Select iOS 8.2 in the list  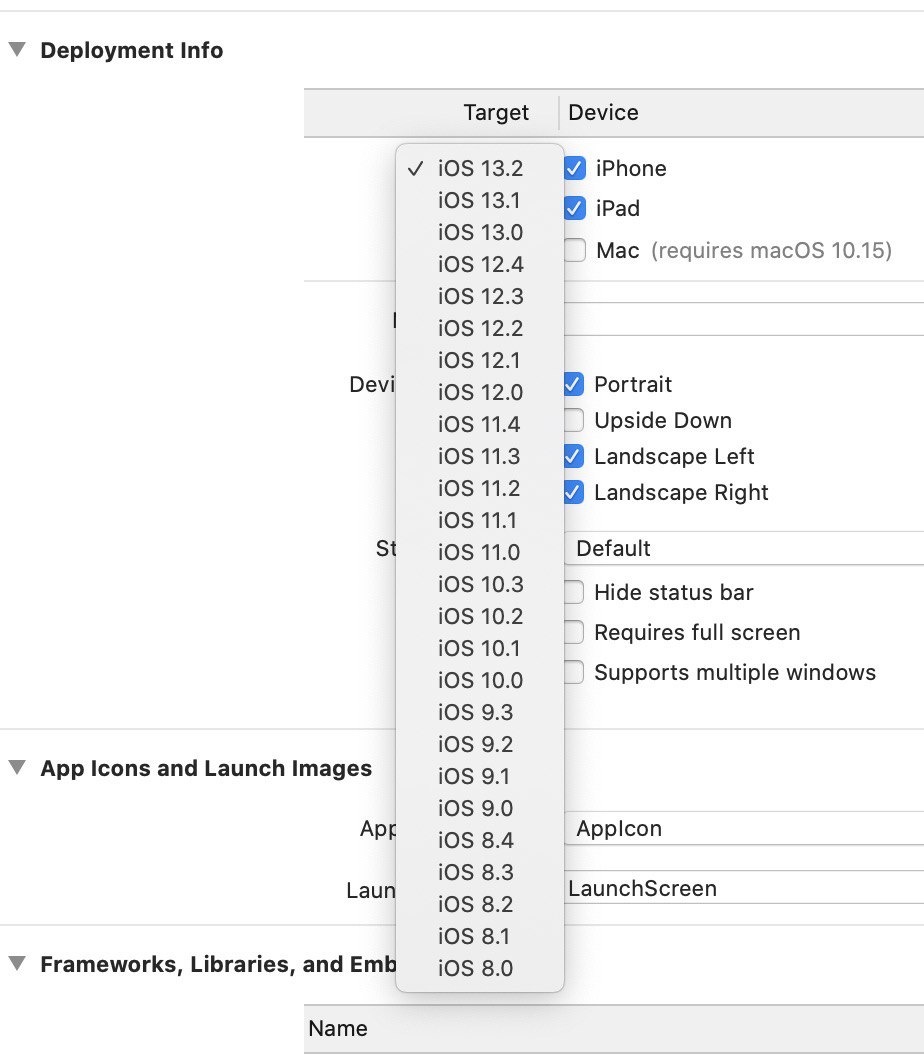tap(480, 904)
